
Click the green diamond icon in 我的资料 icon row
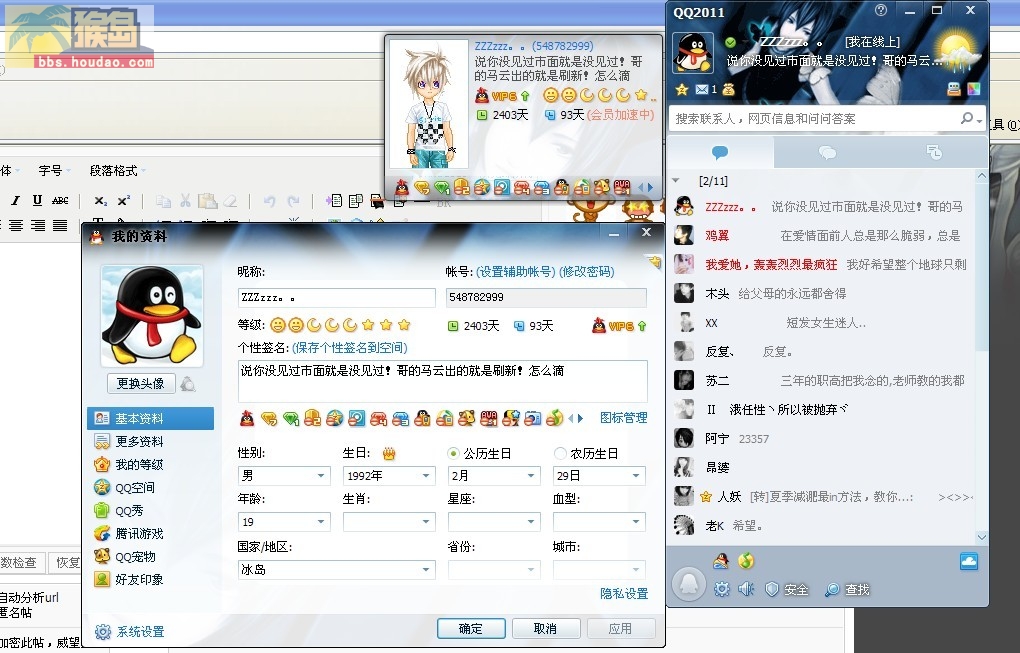click(291, 418)
